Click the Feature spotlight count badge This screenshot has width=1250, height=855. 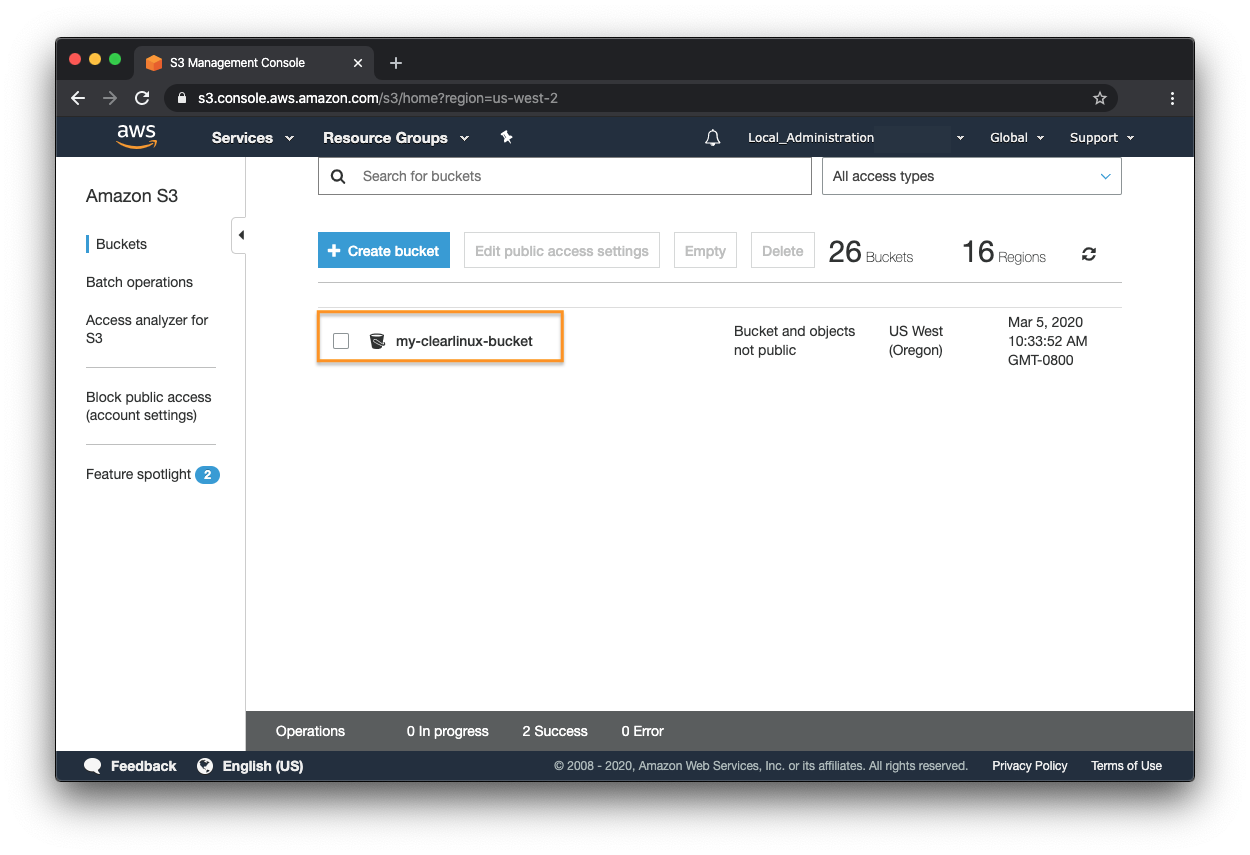pyautogui.click(x=207, y=475)
